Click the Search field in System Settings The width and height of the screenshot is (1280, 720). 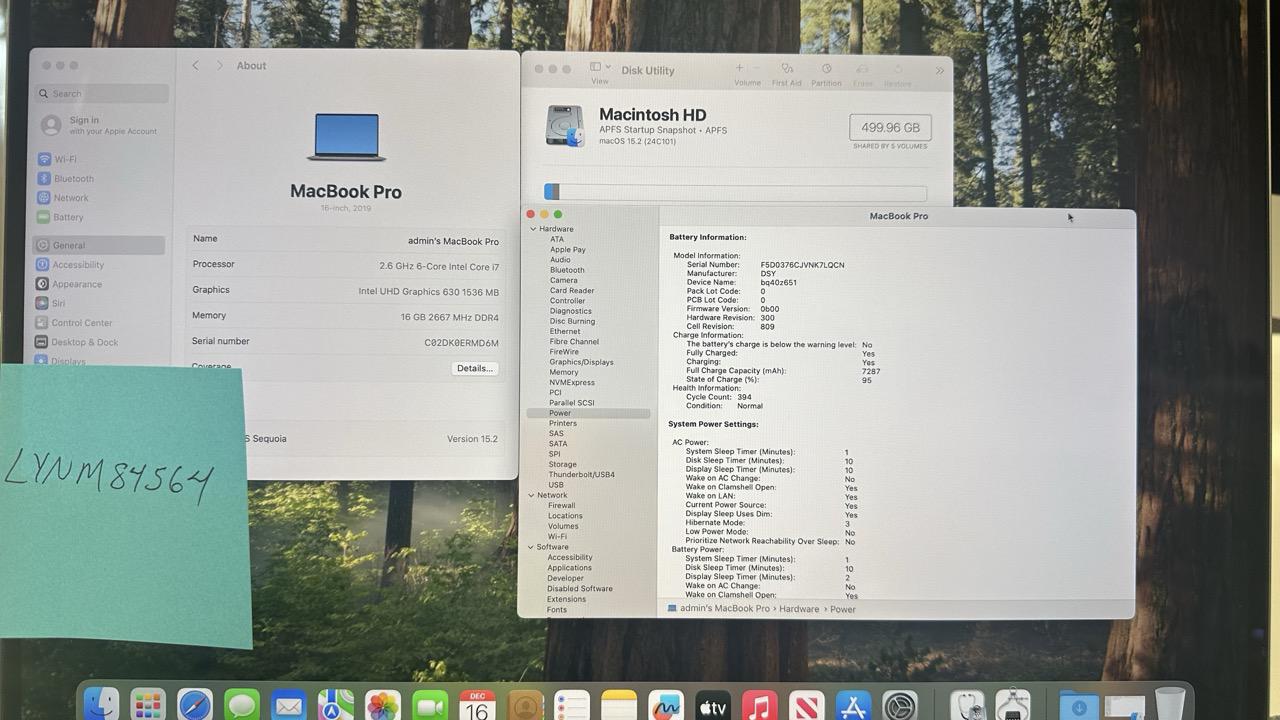pos(101,94)
